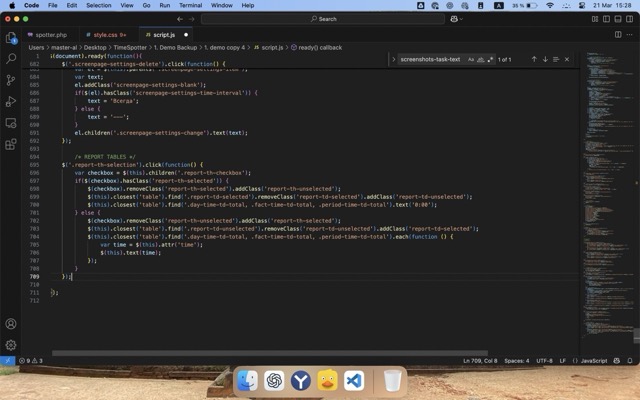Open the Run and Debug view
The height and width of the screenshot is (400, 640).
tap(11, 101)
